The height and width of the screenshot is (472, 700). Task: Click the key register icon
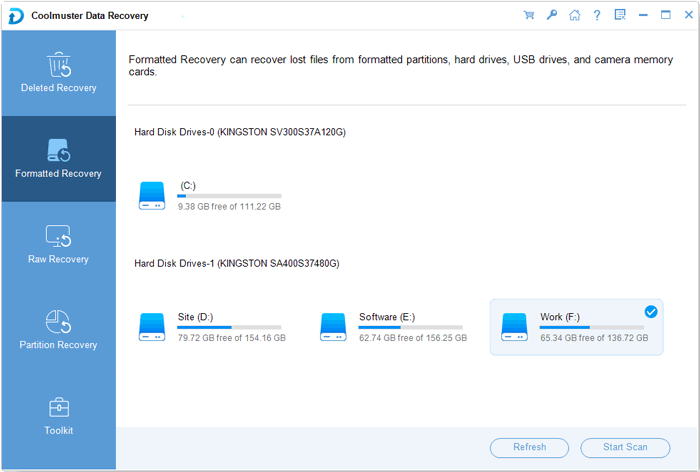click(x=552, y=15)
